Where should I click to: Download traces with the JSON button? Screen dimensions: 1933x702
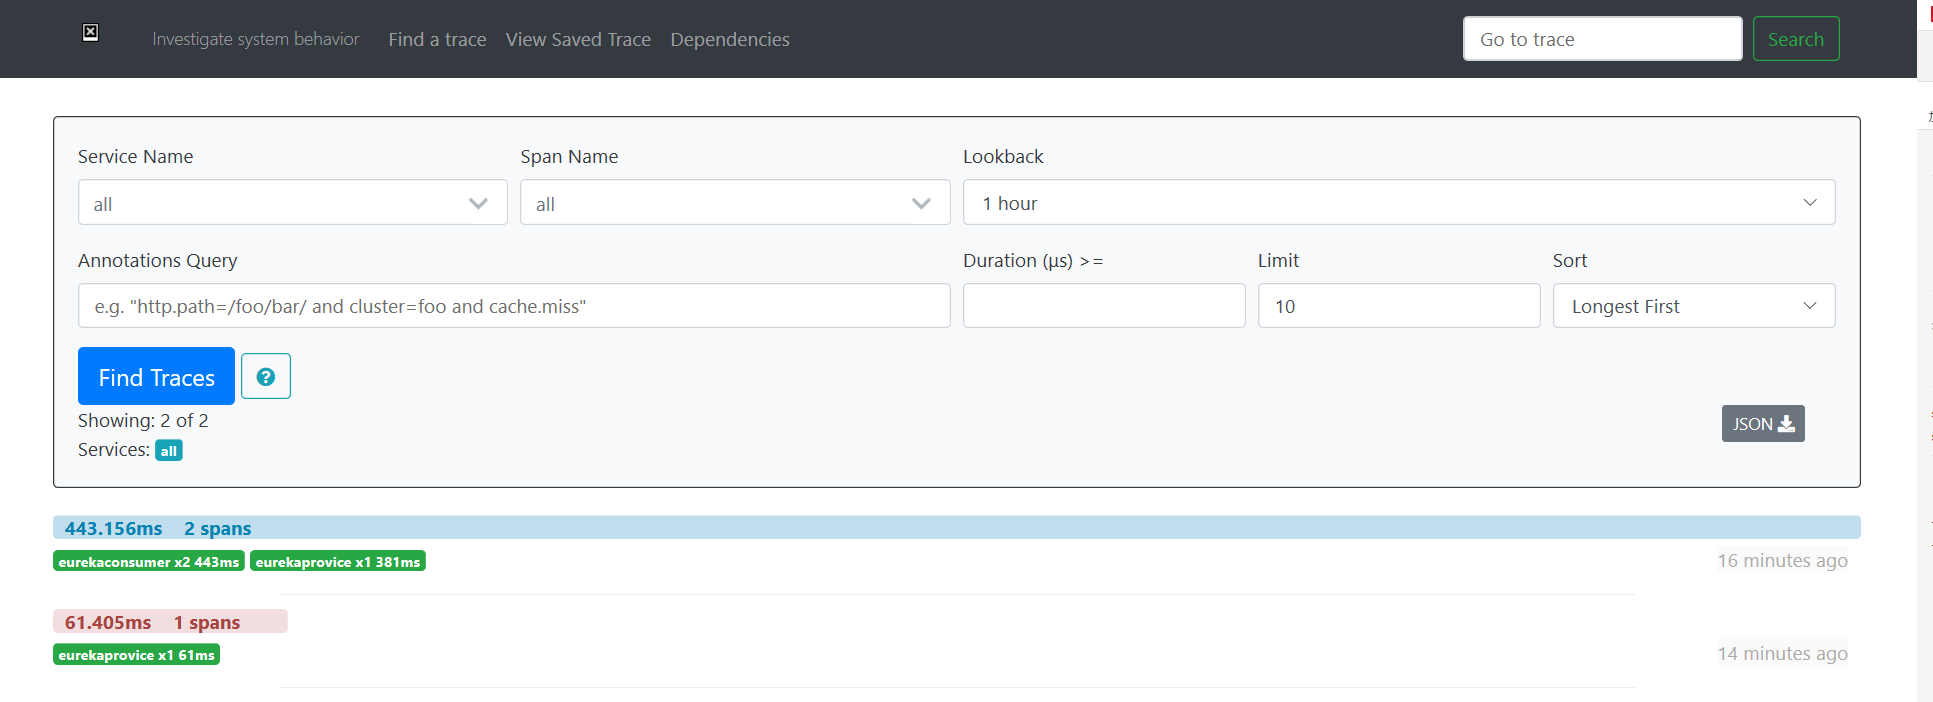[x=1763, y=423]
